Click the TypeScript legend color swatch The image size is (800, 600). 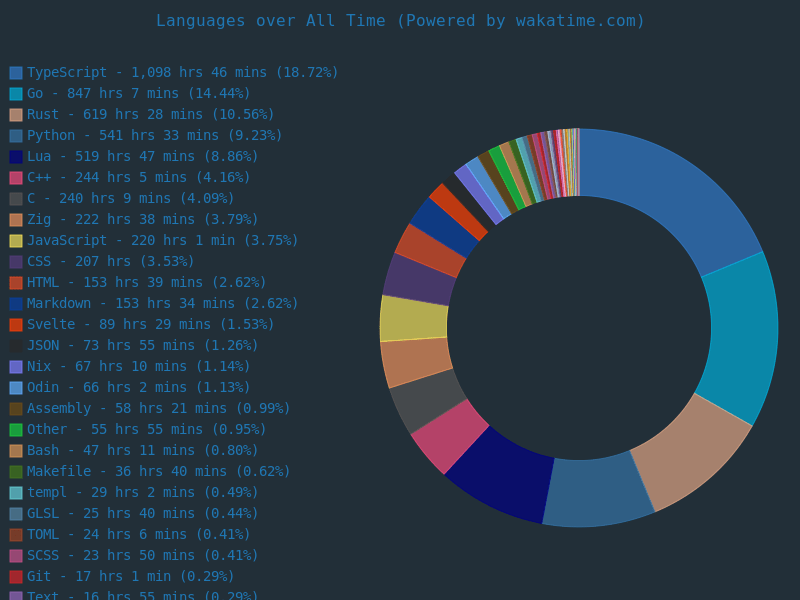point(16,73)
